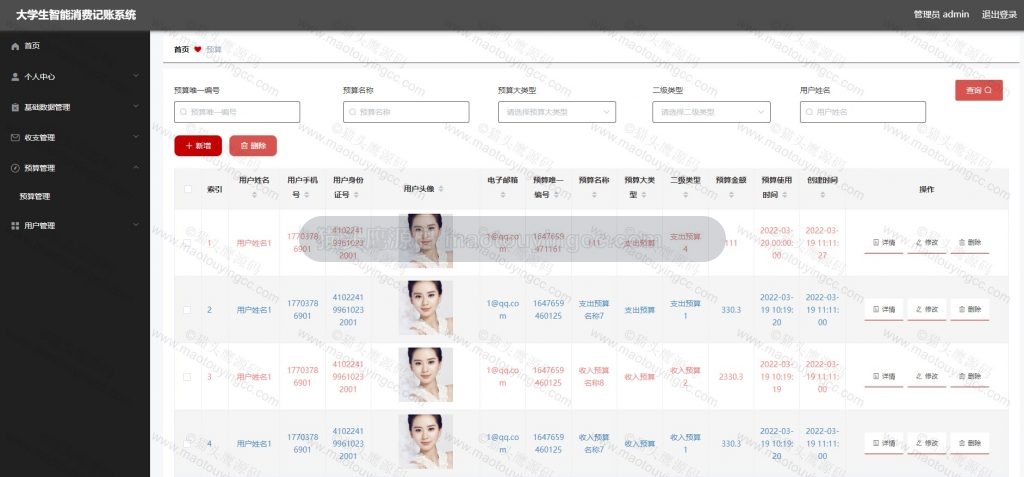Sort by 创建时间 column arrows
Image resolution: width=1024 pixels, height=477 pixels.
click(x=822, y=195)
